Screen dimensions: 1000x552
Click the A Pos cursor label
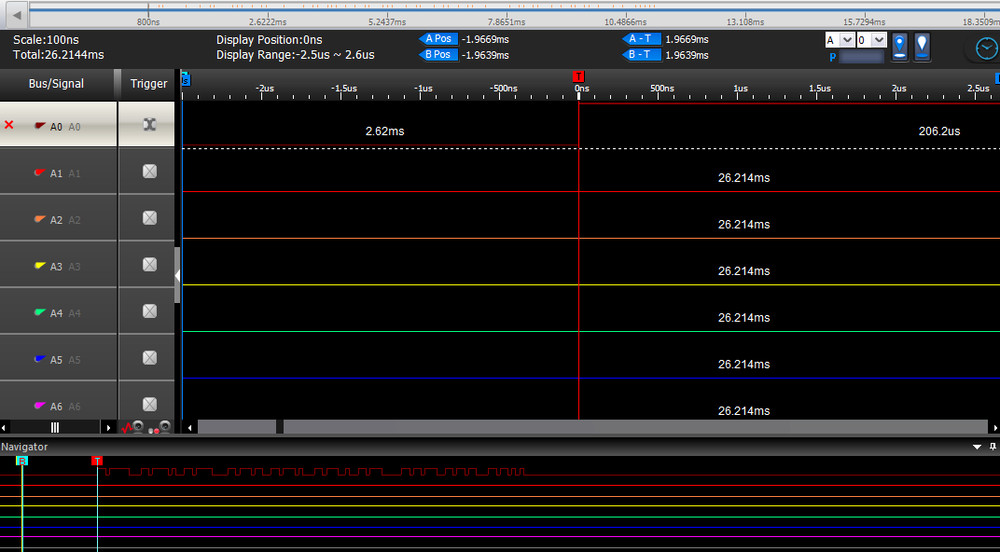[438, 39]
